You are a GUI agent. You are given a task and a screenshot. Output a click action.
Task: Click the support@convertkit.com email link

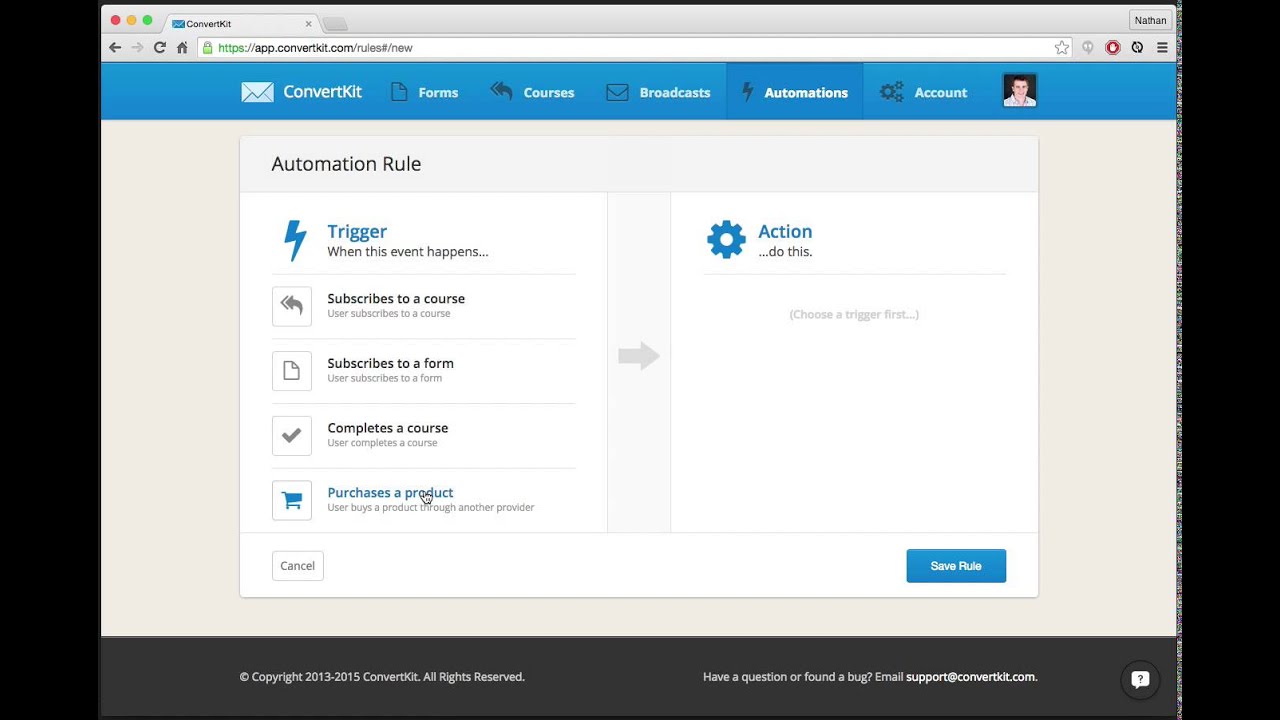(x=970, y=677)
